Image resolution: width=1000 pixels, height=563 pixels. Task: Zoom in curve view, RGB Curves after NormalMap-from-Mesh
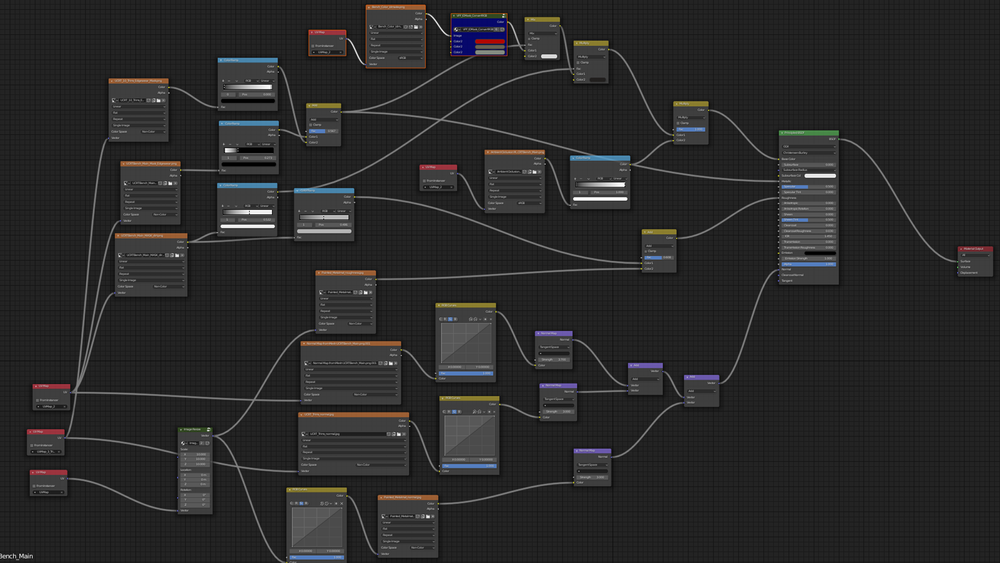point(471,319)
